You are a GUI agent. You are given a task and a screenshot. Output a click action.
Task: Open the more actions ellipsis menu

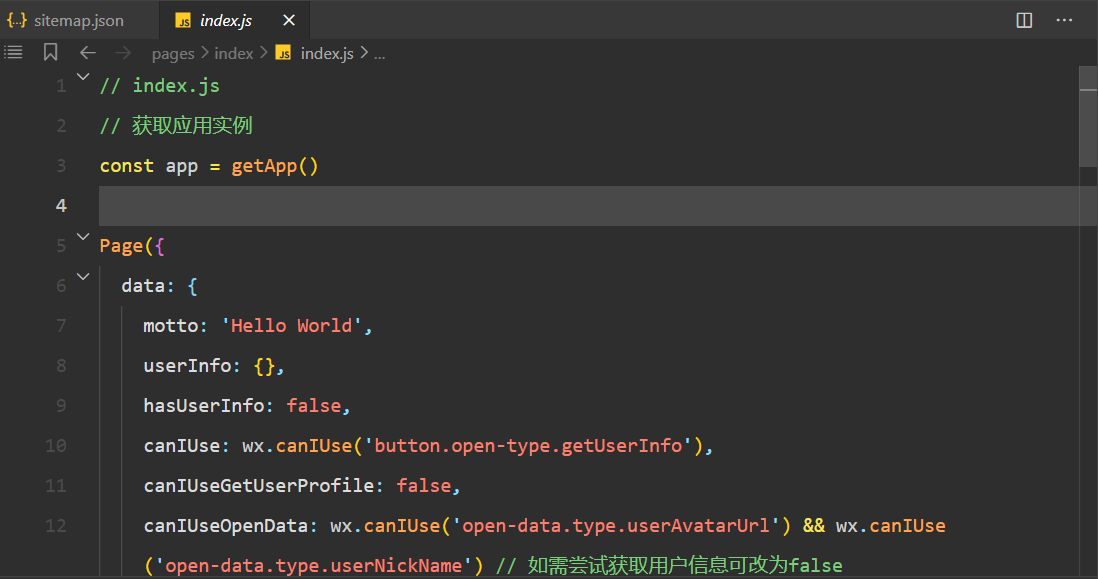pyautogui.click(x=1064, y=20)
